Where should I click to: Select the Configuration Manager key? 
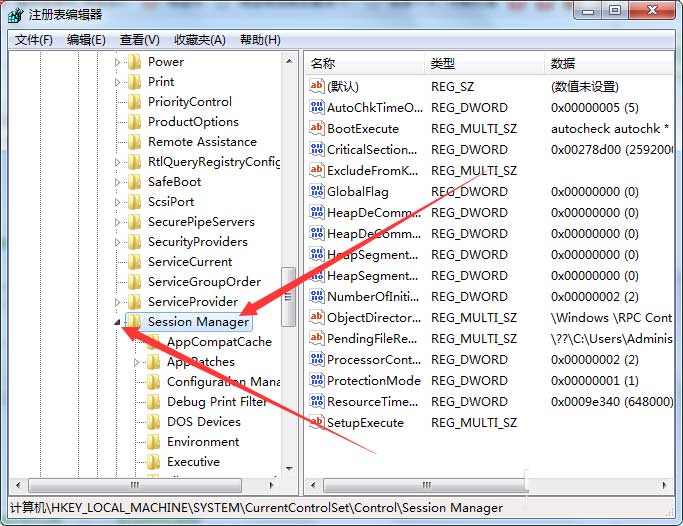(x=223, y=382)
